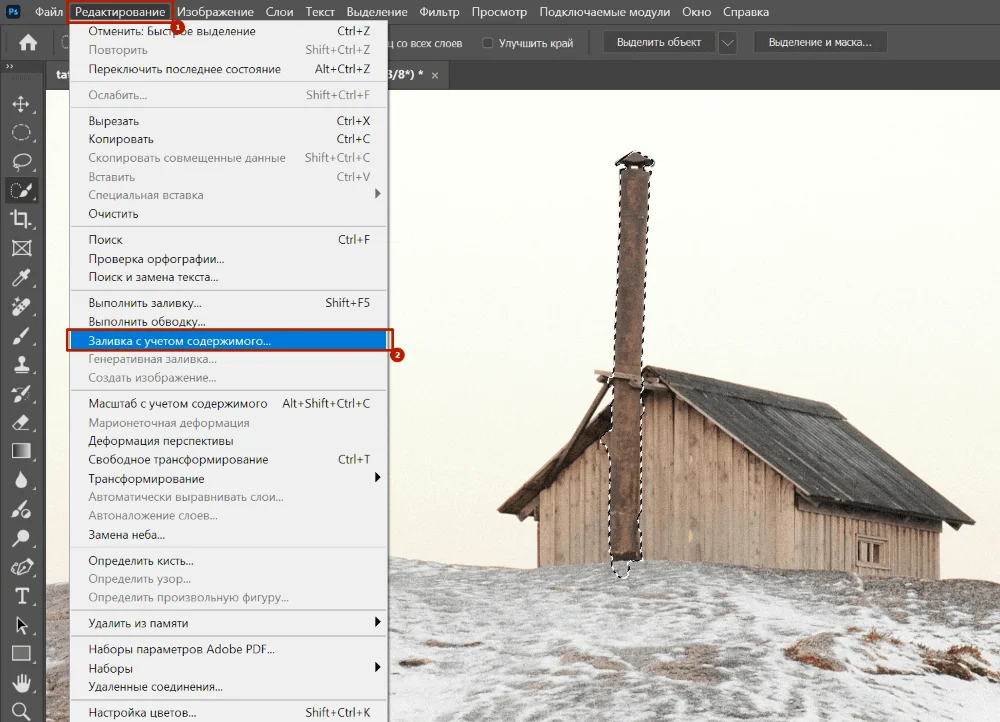Select the Elliptical Marquee tool
The height and width of the screenshot is (722, 1000).
(x=21, y=133)
